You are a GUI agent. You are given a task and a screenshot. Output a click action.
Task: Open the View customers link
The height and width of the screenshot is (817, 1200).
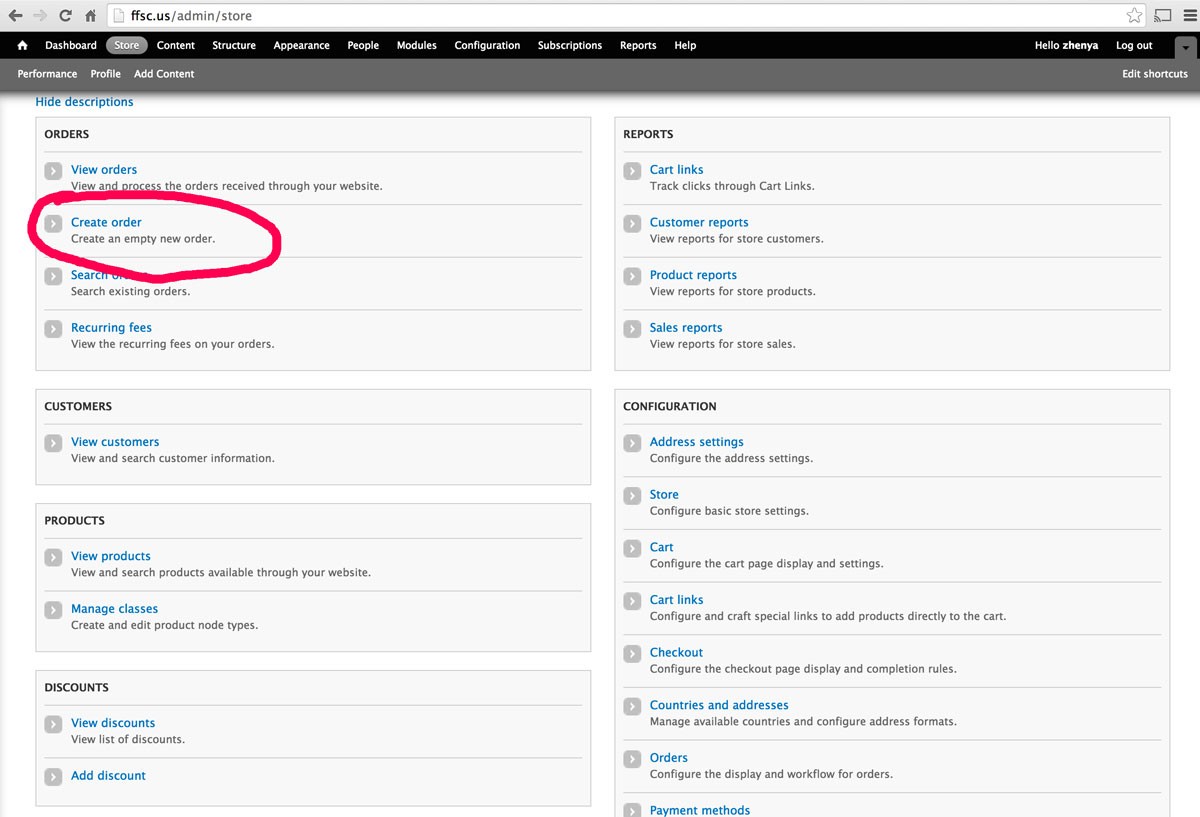tap(115, 442)
